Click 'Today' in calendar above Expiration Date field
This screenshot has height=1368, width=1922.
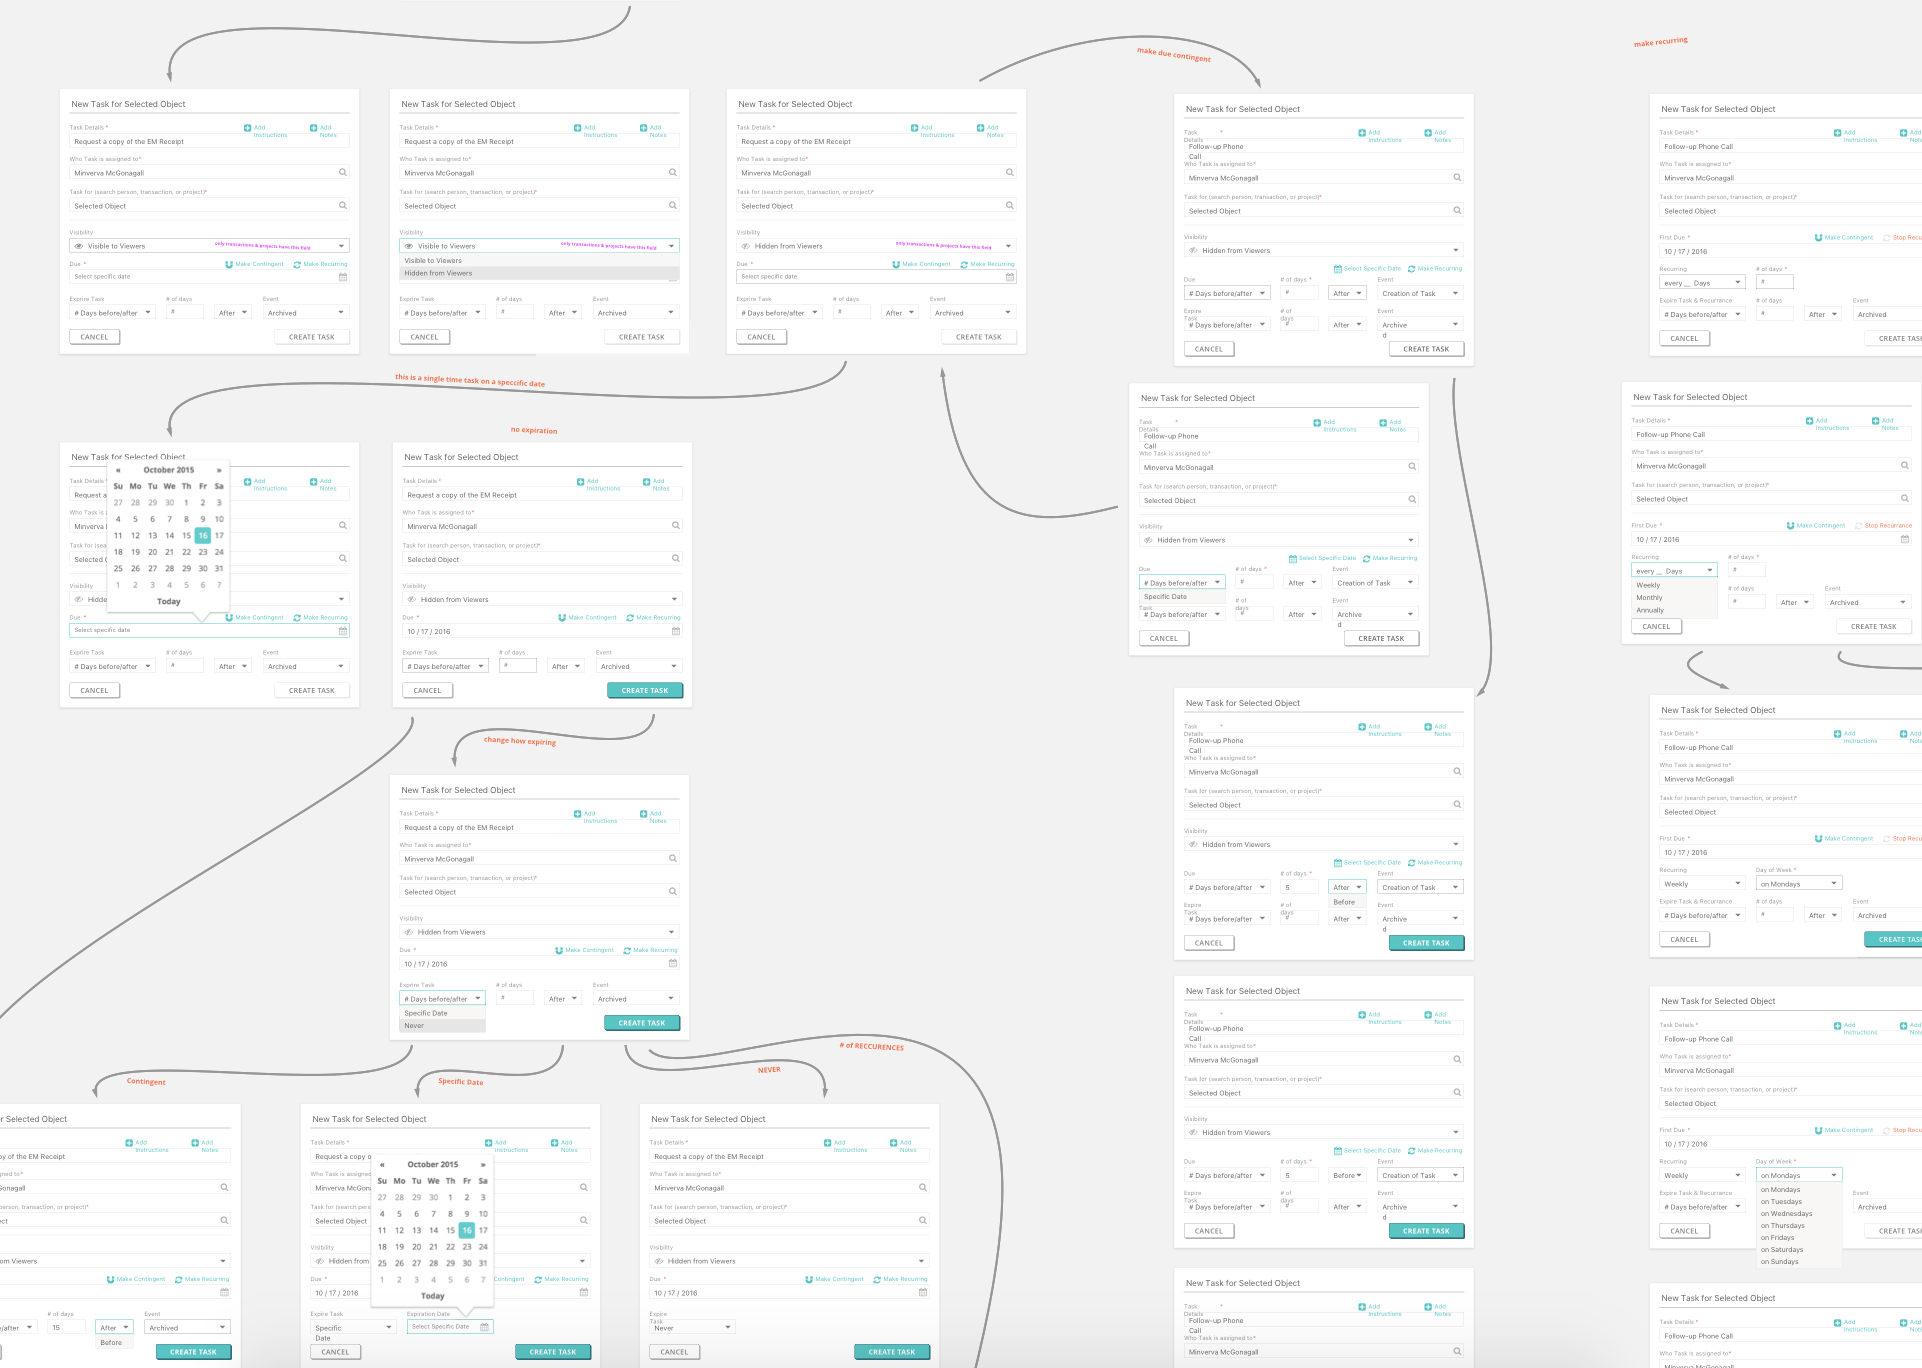coord(433,1296)
